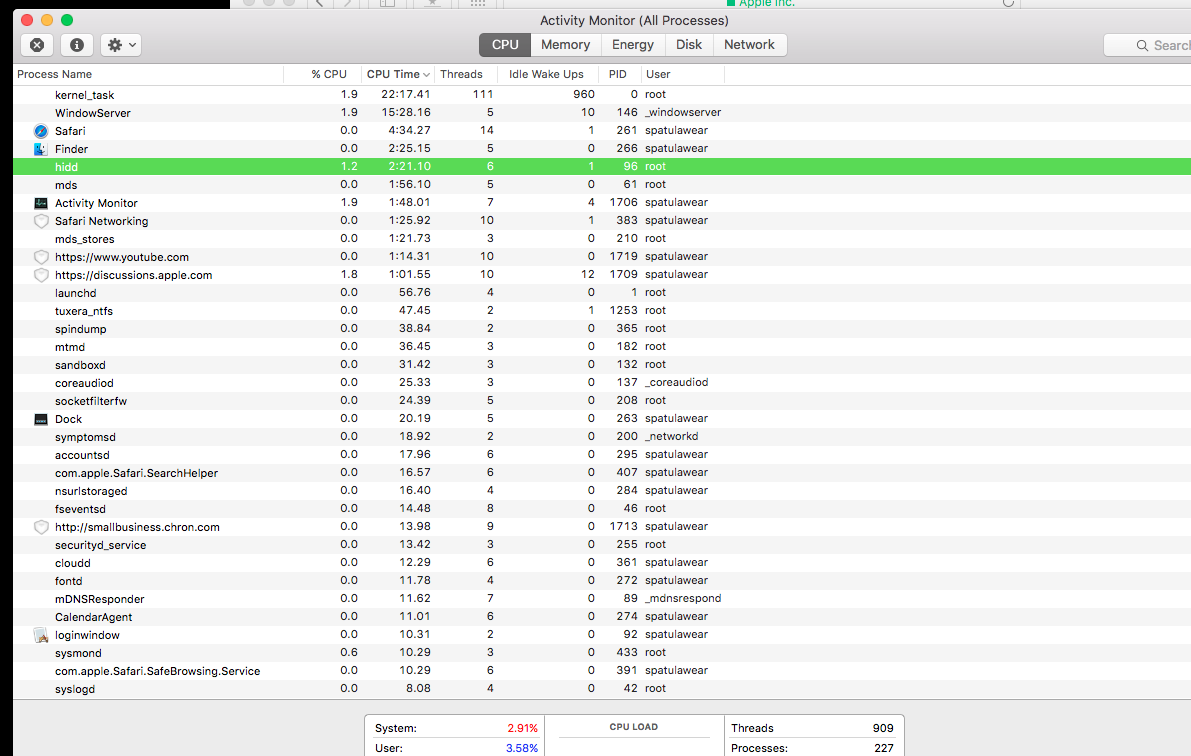1191x756 pixels.
Task: Select the coreaudiod process
Action: [602, 383]
